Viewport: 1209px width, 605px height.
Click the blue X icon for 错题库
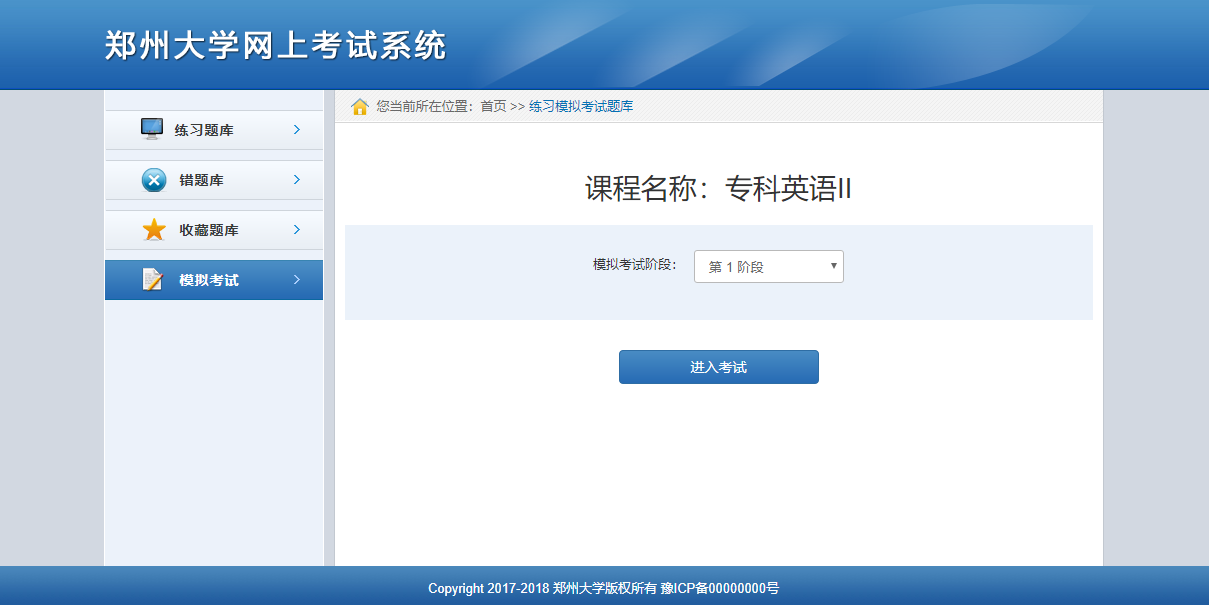click(154, 180)
